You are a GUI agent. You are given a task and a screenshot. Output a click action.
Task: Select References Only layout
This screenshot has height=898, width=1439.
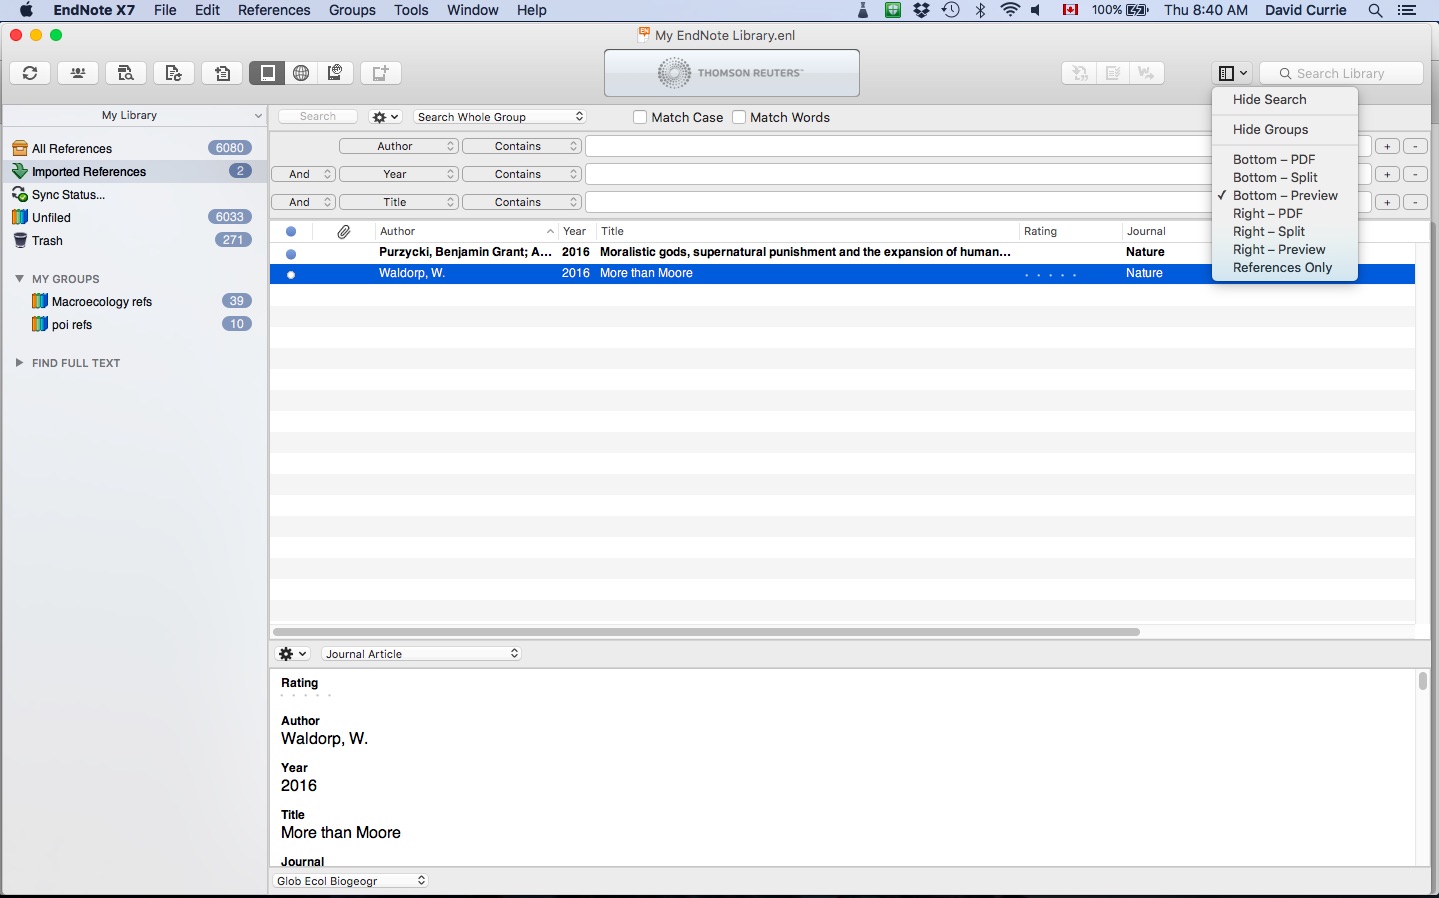(1285, 267)
